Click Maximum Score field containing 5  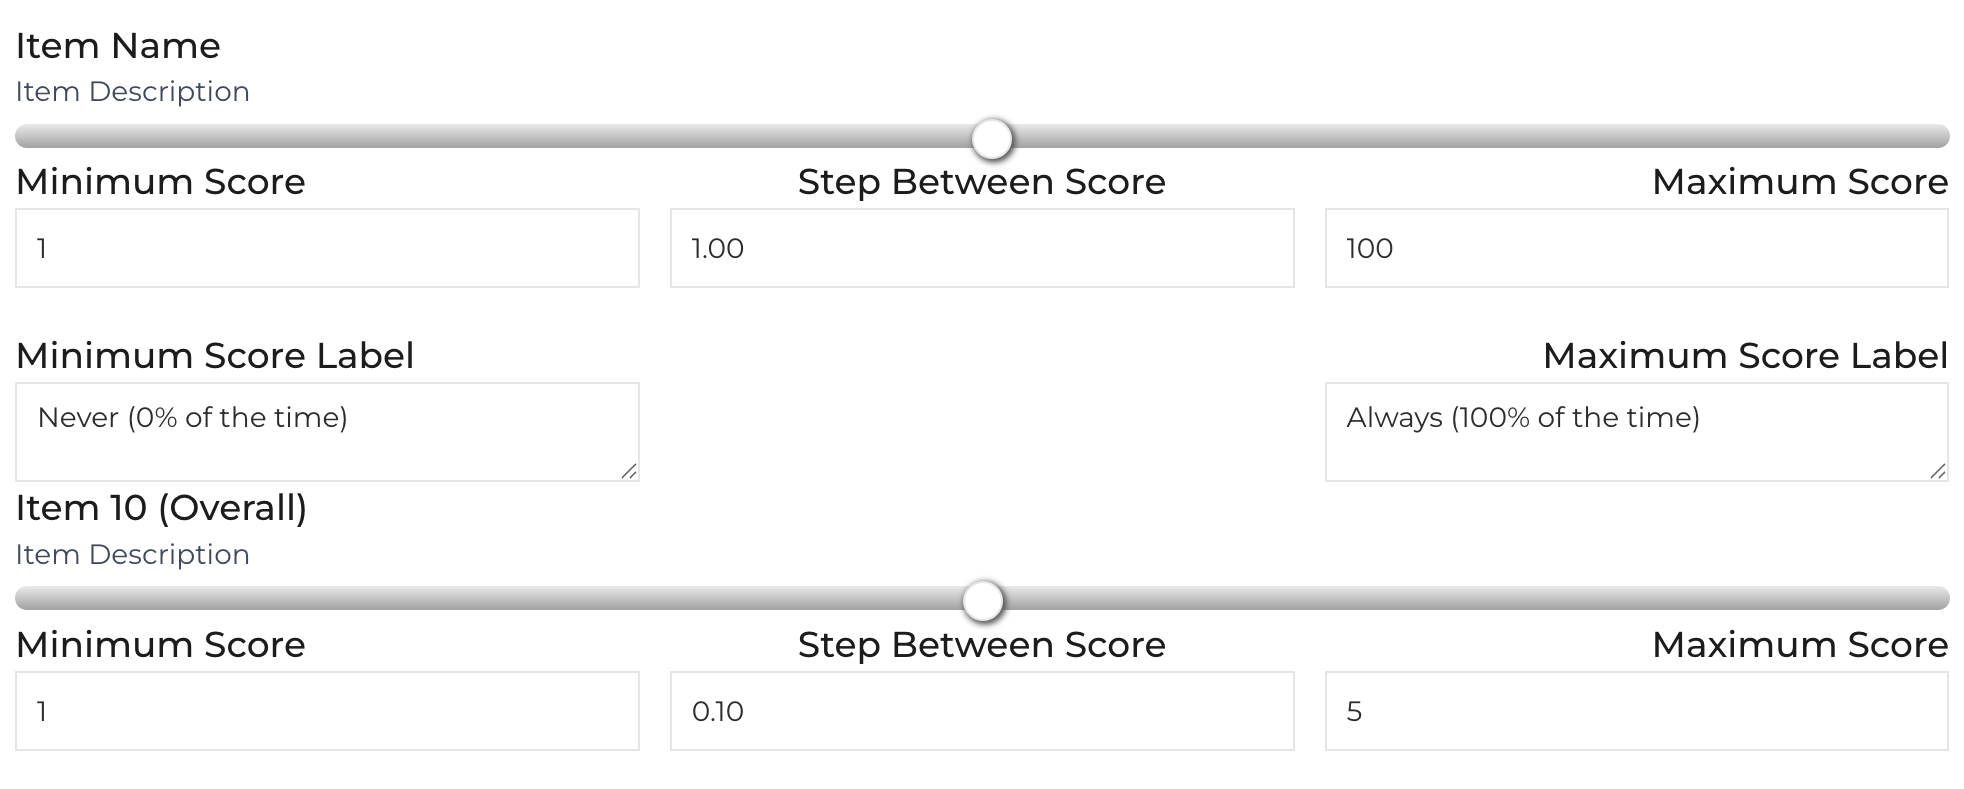tap(1636, 711)
